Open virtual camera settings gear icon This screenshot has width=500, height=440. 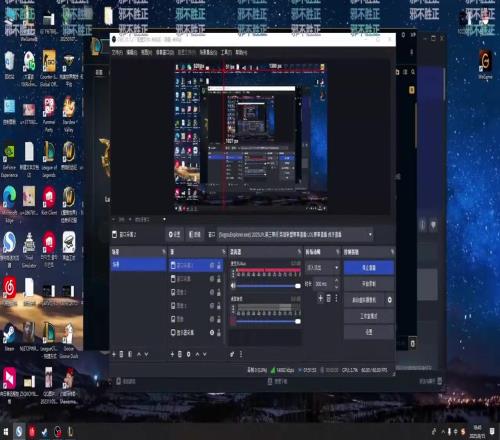pos(389,300)
